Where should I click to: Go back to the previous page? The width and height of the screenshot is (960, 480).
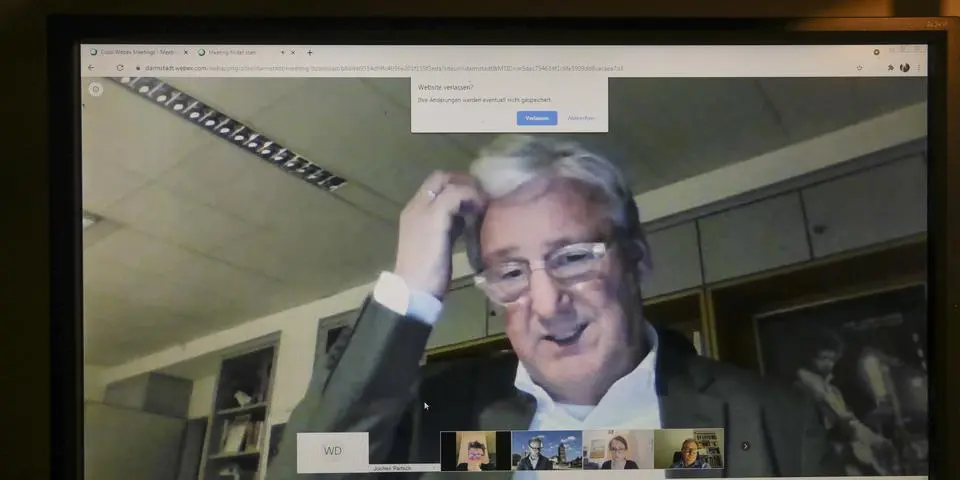coord(92,68)
